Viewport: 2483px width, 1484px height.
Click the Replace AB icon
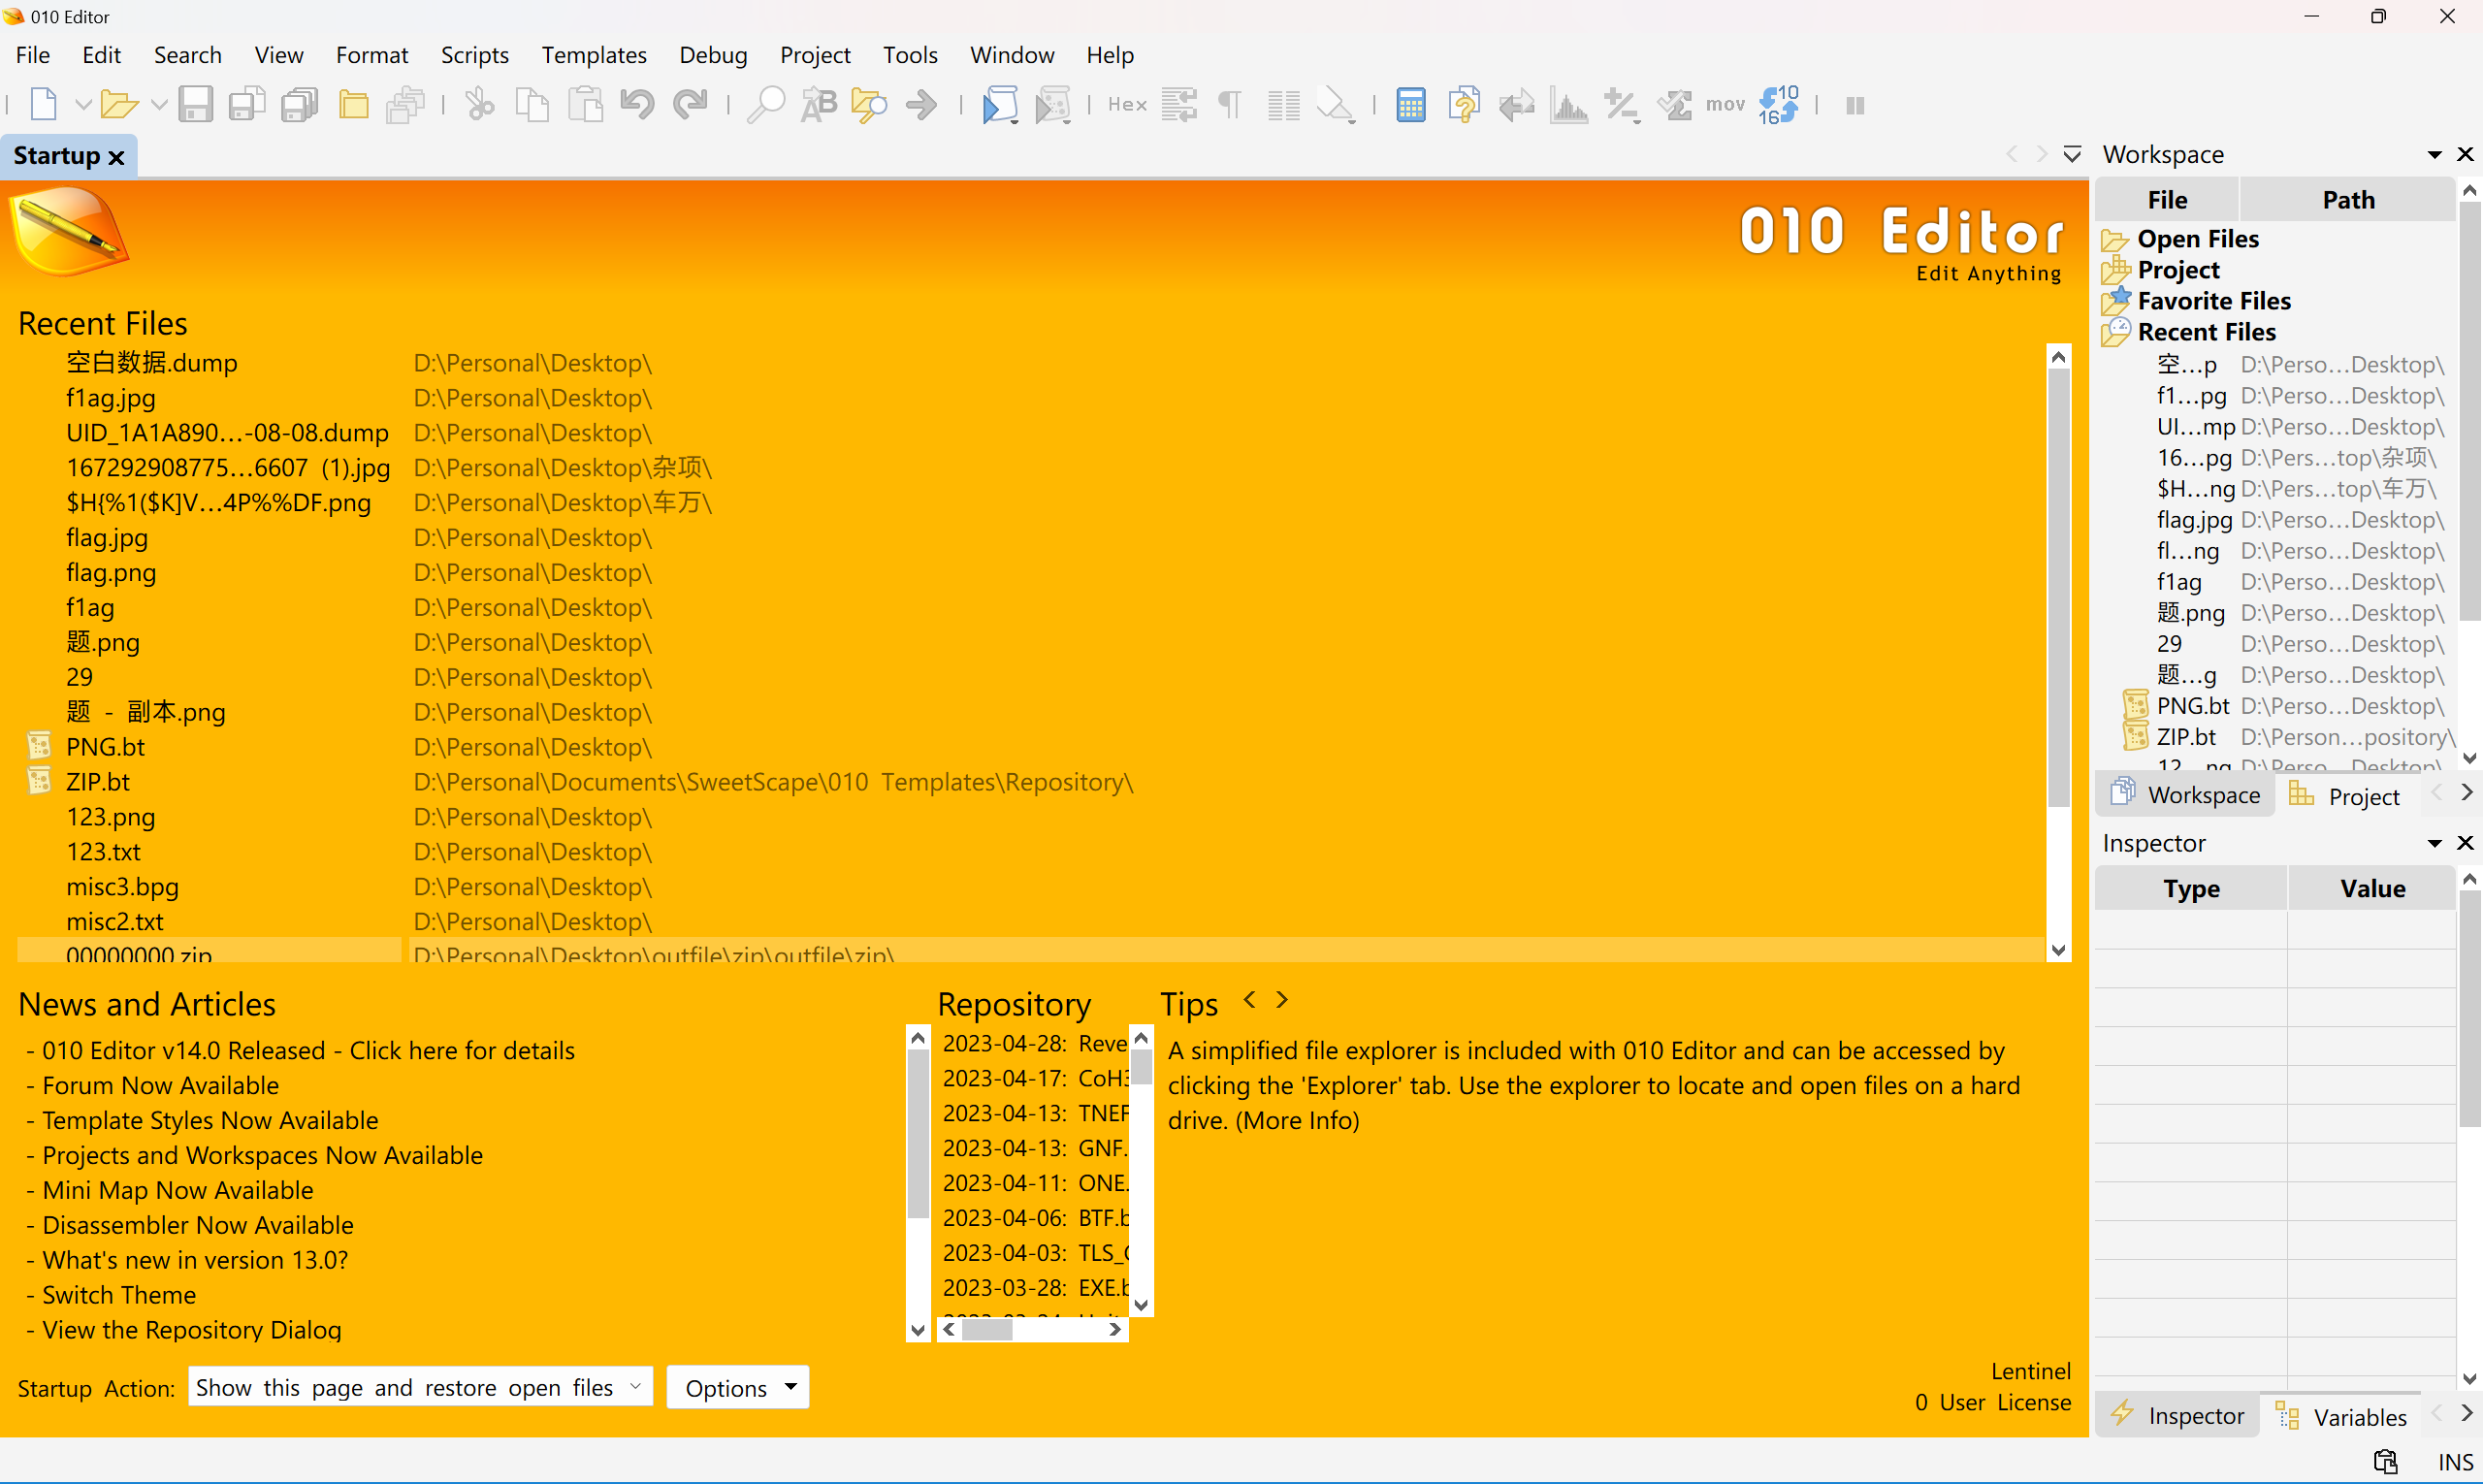(818, 104)
